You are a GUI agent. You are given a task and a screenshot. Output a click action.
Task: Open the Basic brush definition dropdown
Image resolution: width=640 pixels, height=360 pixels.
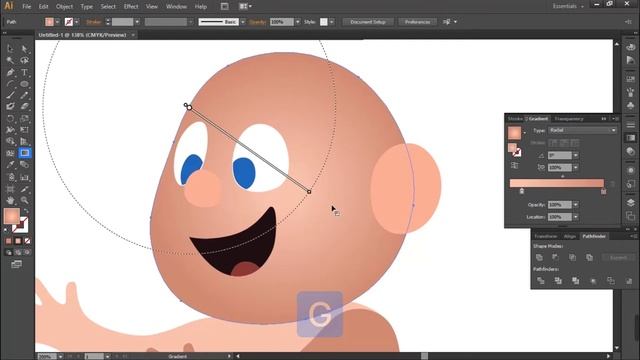pyautogui.click(x=243, y=22)
